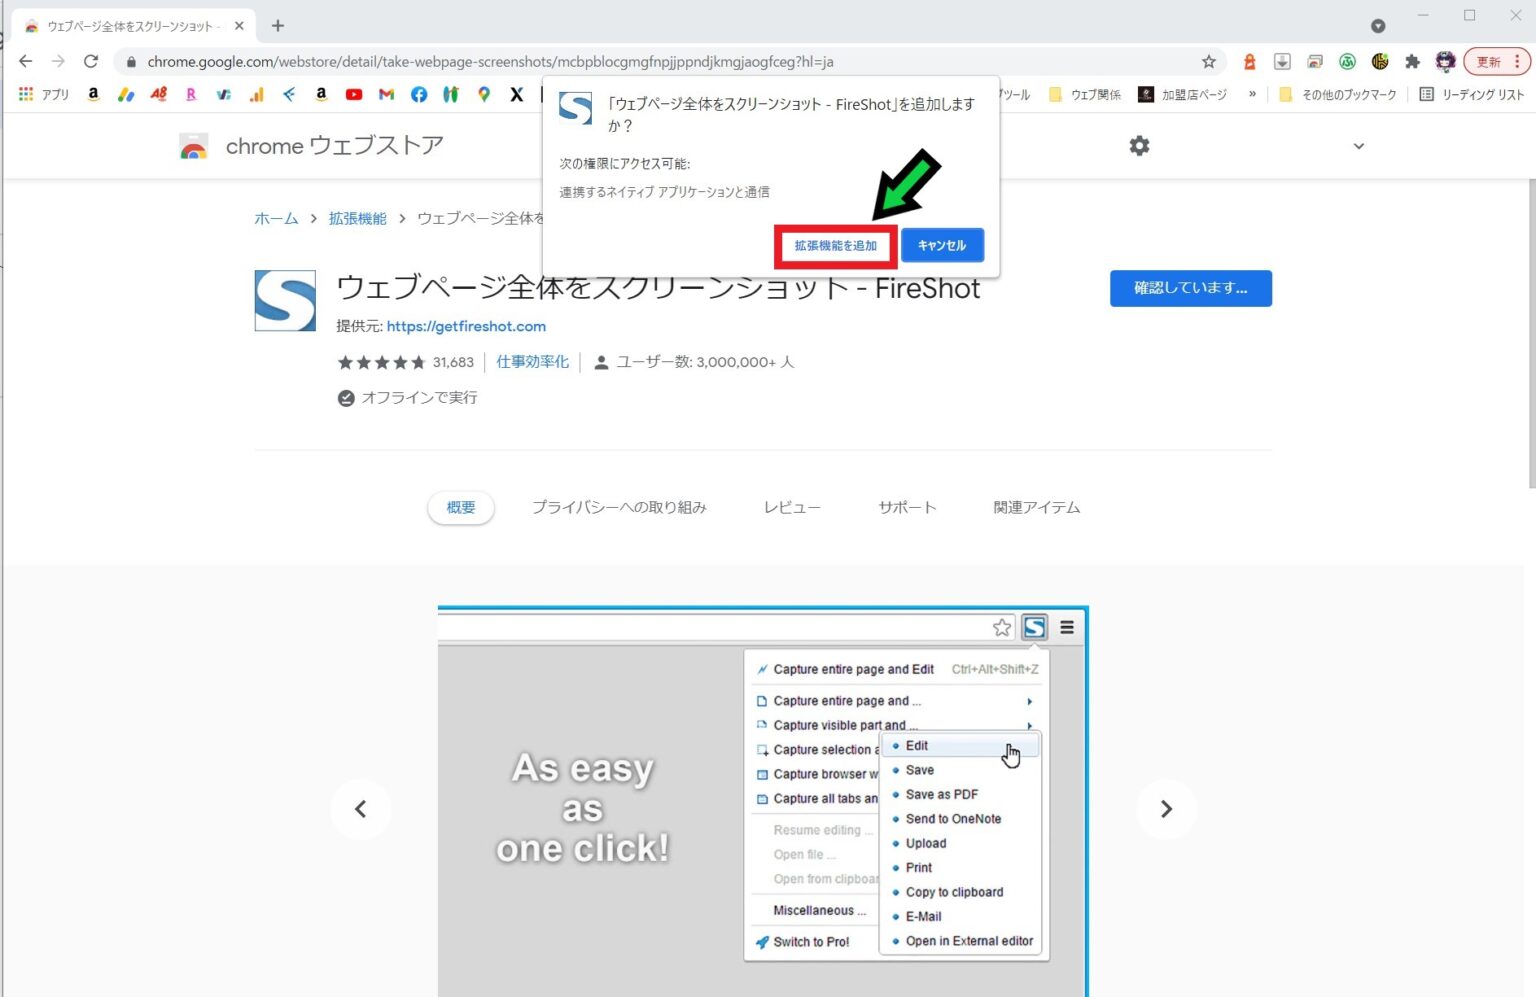
Task: Open the Facebook bookmark icon
Action: point(419,94)
